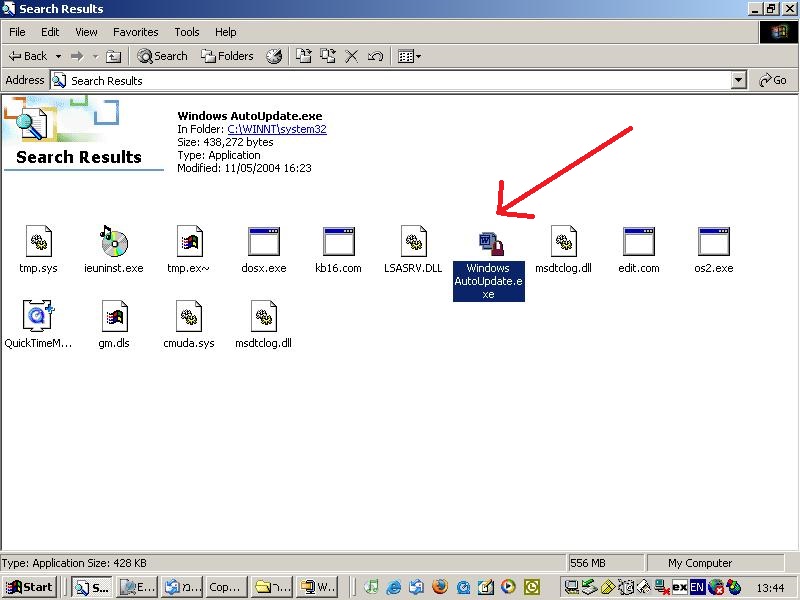This screenshot has height=600, width=800.
Task: Click the Copy To toolbar icon
Action: click(328, 56)
